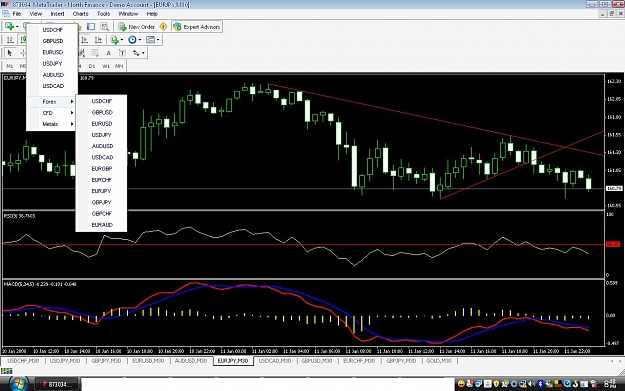Choose EURGBP in the Forex submenu
The height and width of the screenshot is (391, 625).
click(x=102, y=169)
